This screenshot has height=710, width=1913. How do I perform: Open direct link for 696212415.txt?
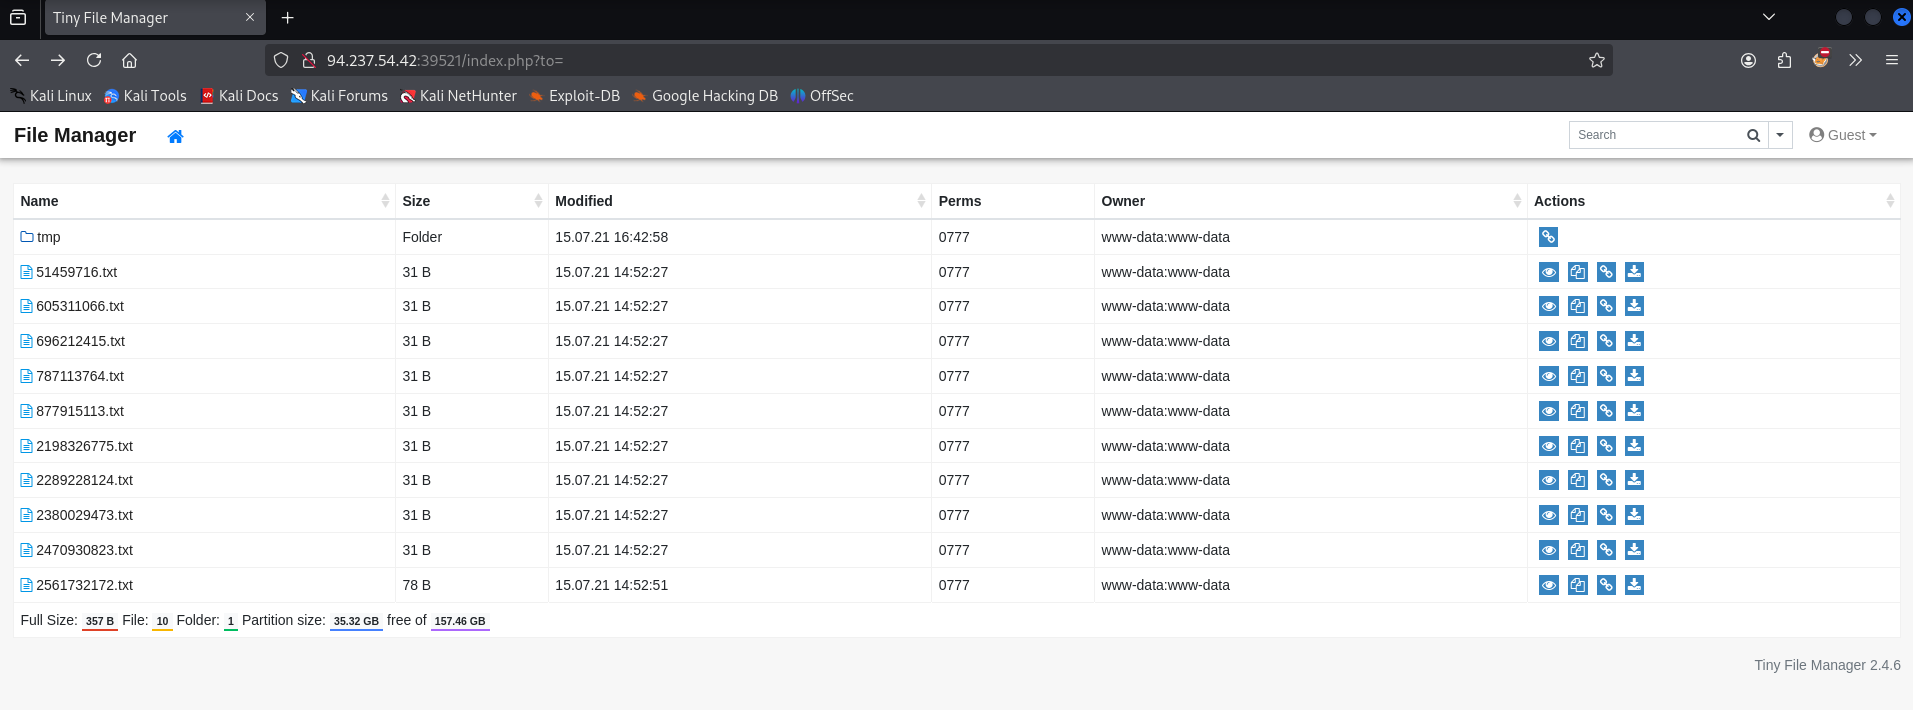1606,342
